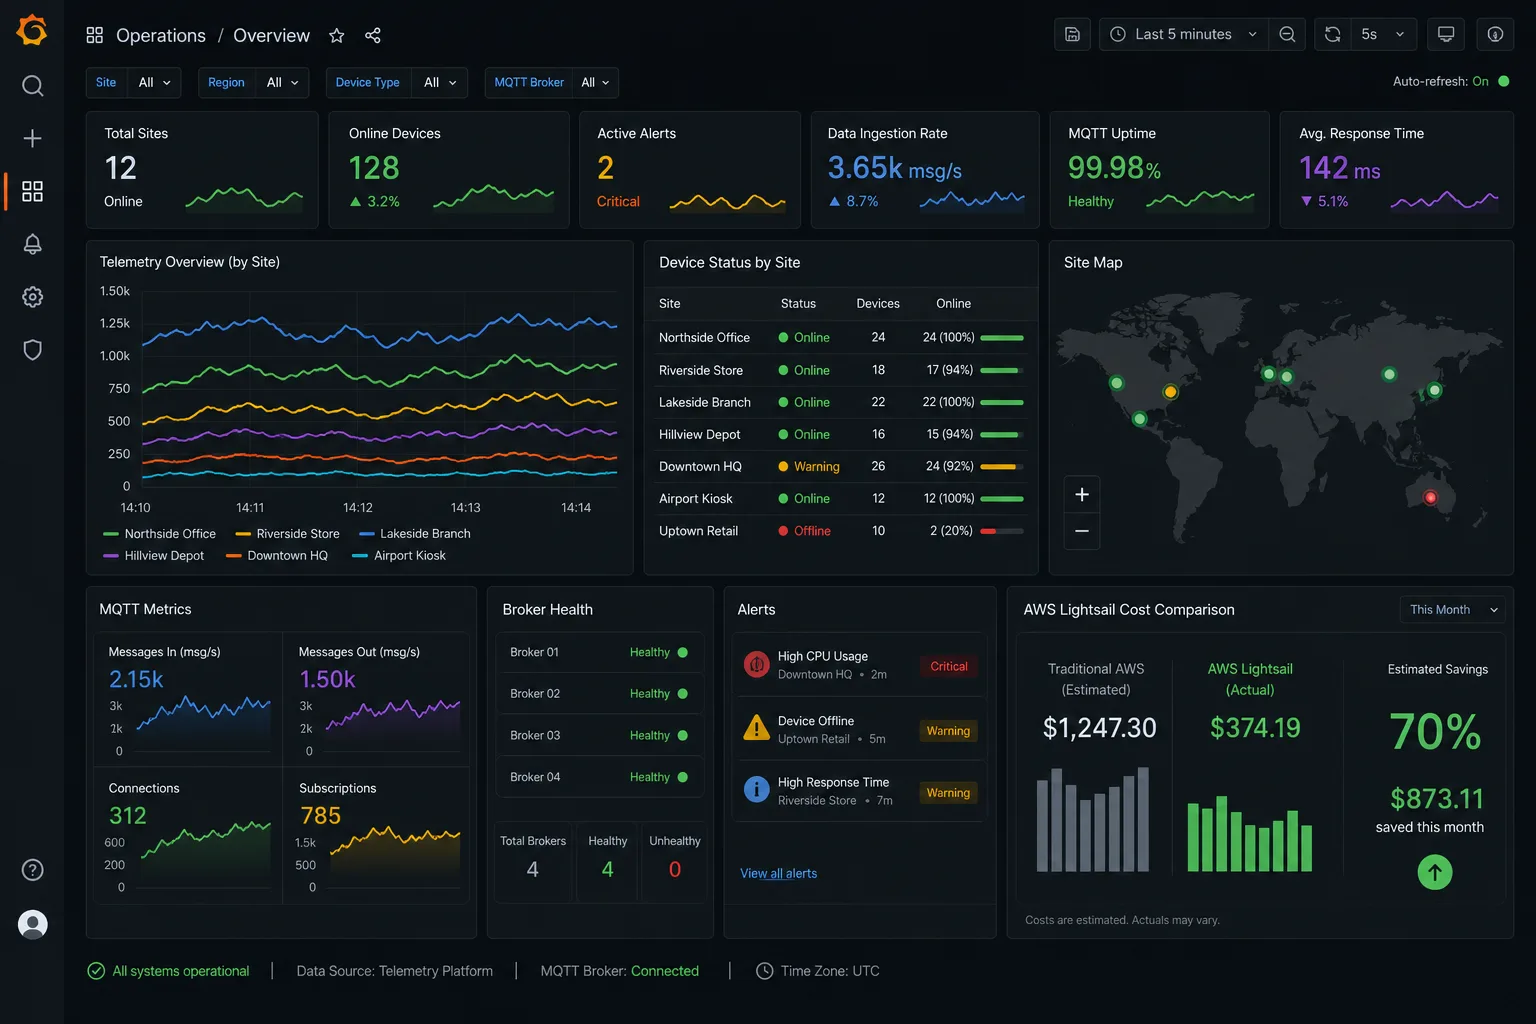Click the Warning badge on Device Offline
Image resolution: width=1536 pixels, height=1024 pixels.
(948, 731)
